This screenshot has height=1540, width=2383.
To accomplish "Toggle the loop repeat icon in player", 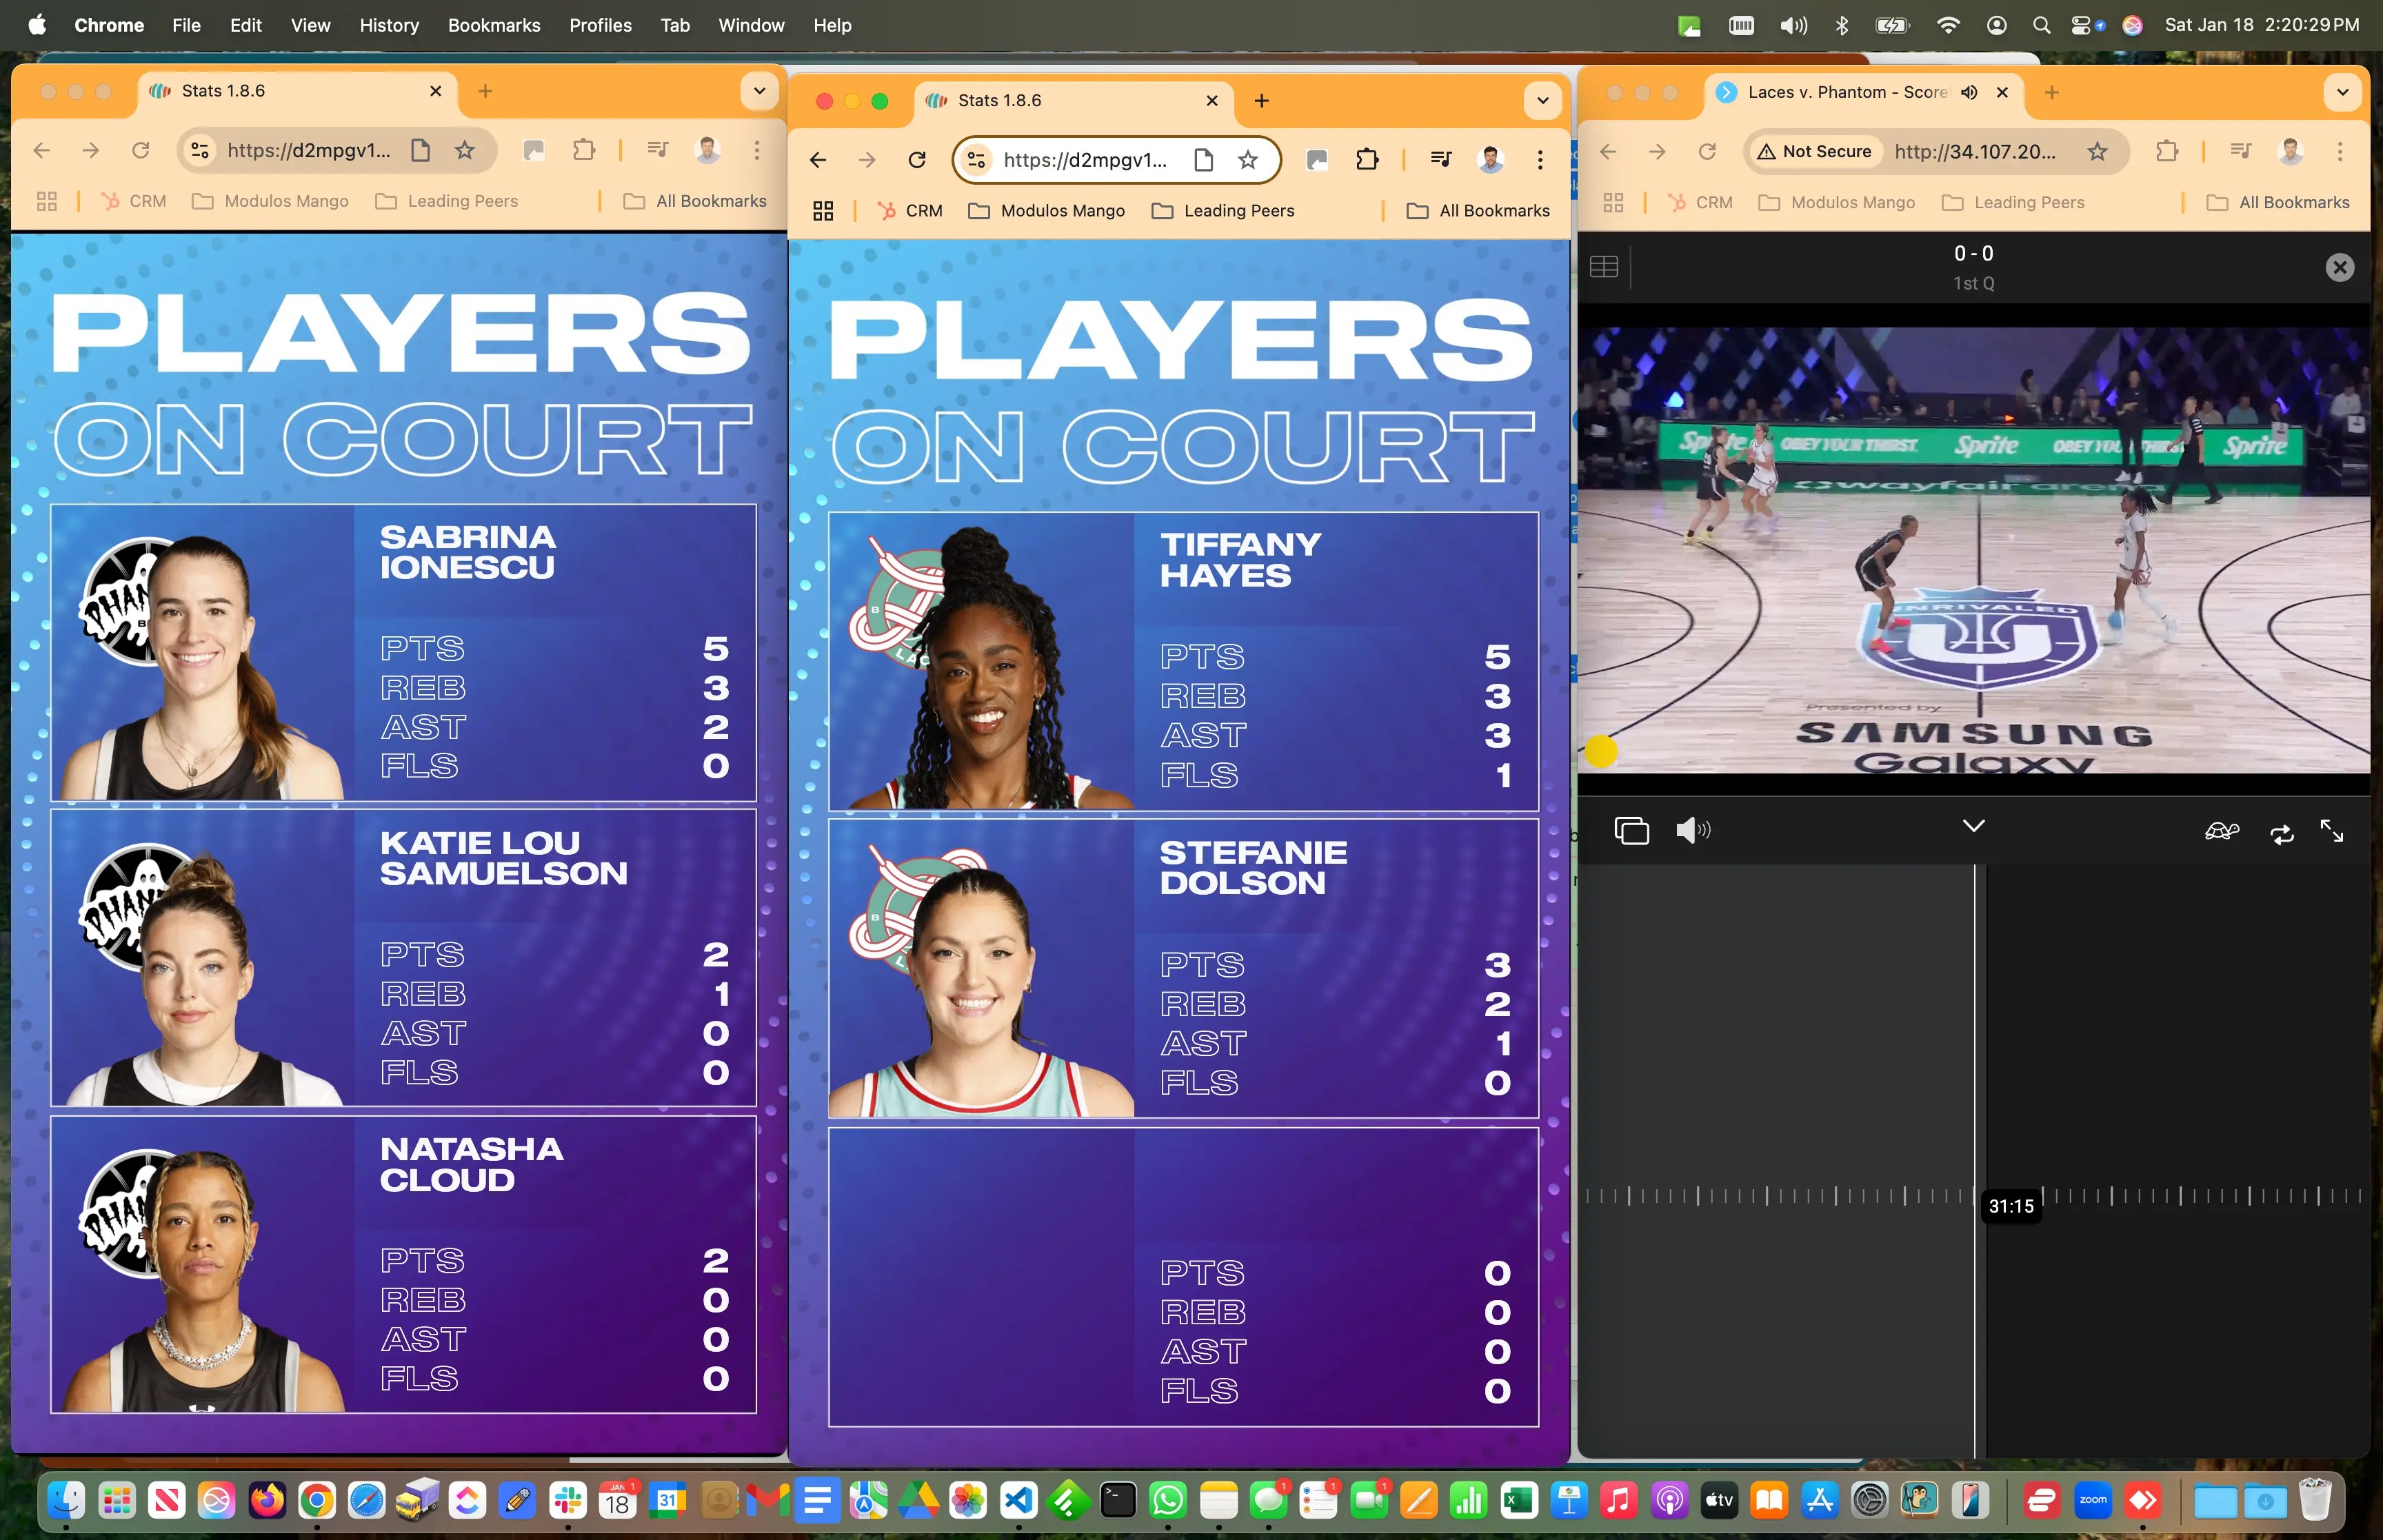I will (x=2281, y=833).
